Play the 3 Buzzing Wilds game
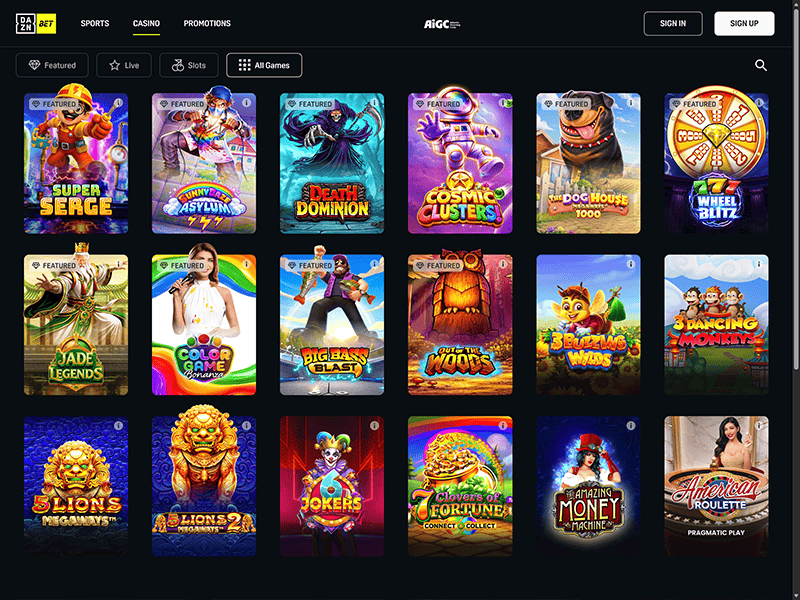Image resolution: width=800 pixels, height=600 pixels. click(588, 325)
